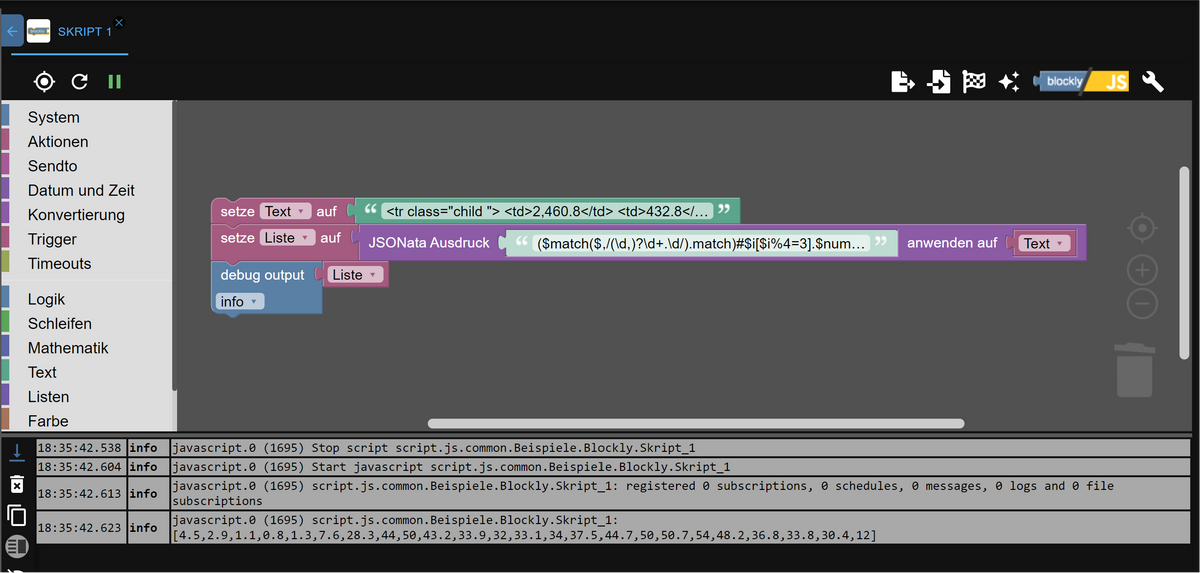Open the Text variable dropdown in setze block
Viewport: 1200px width, 573px height.
tap(285, 211)
